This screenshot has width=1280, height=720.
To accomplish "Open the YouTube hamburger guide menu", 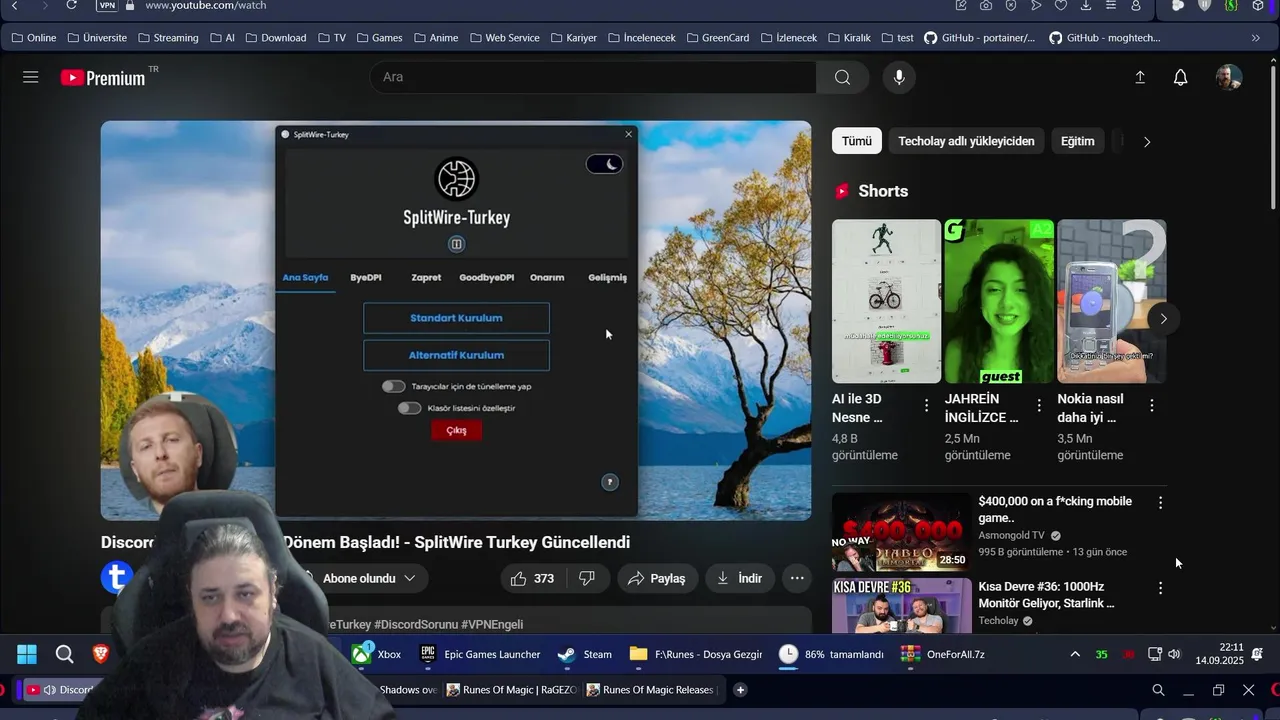I will click(31, 77).
